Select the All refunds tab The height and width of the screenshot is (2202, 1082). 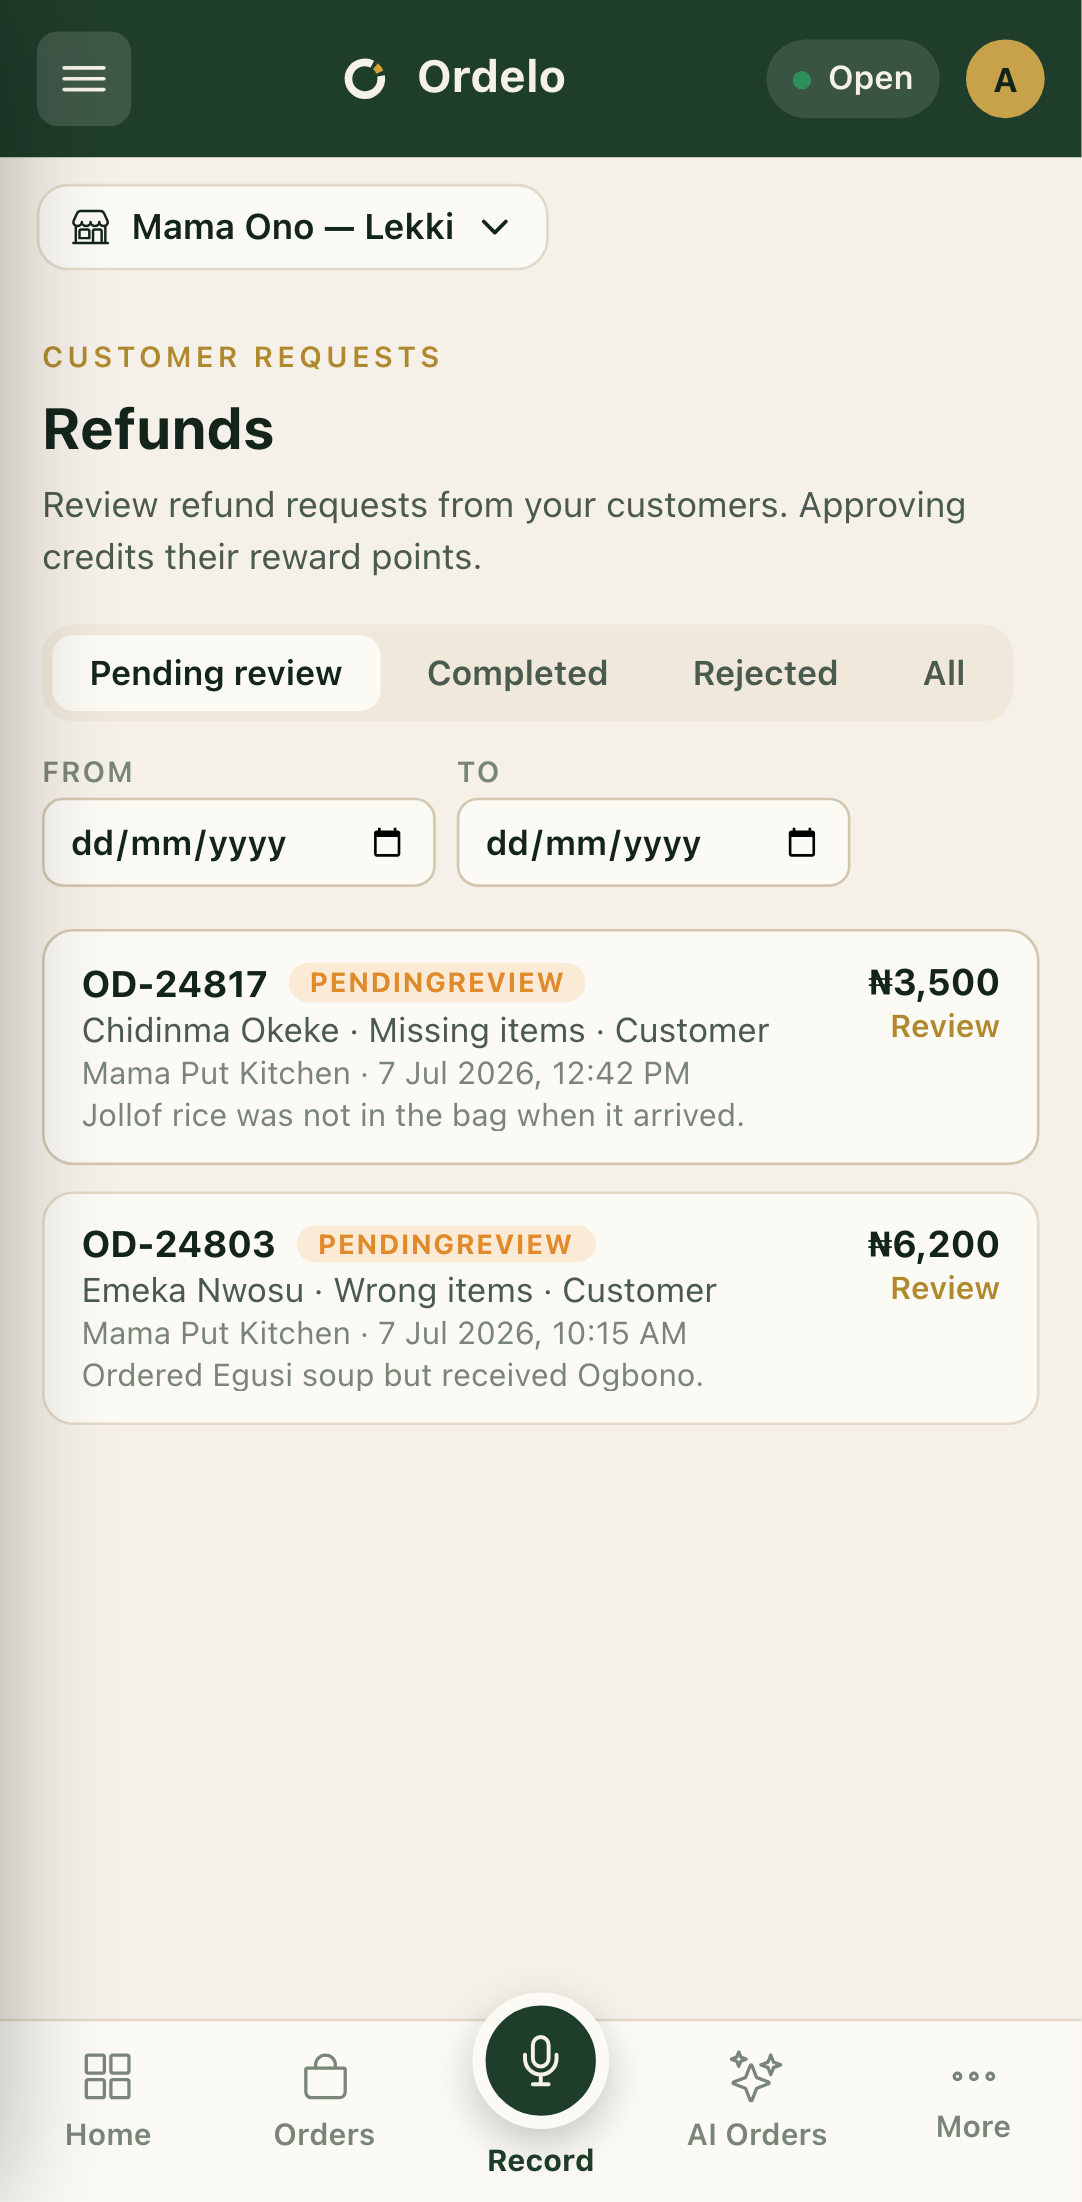click(x=944, y=673)
